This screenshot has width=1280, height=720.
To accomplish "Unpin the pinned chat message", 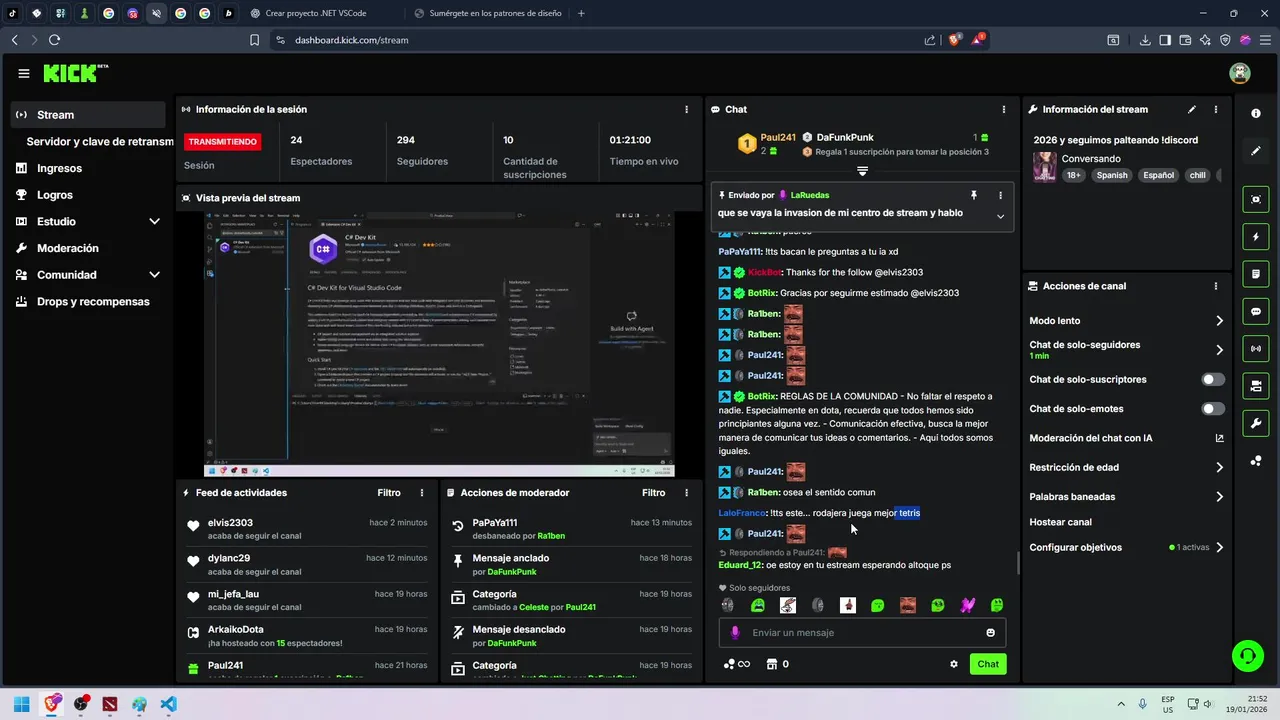I will click(973, 195).
